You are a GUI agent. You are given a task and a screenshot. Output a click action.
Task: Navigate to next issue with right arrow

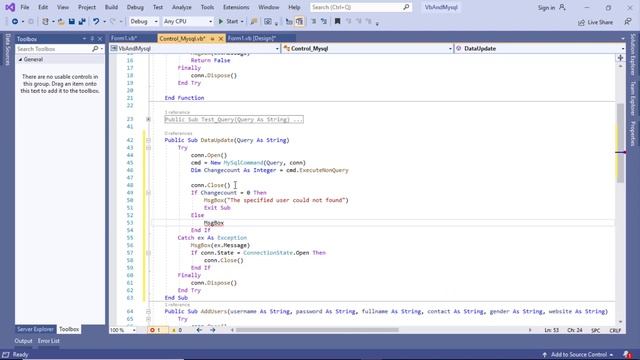(213, 330)
